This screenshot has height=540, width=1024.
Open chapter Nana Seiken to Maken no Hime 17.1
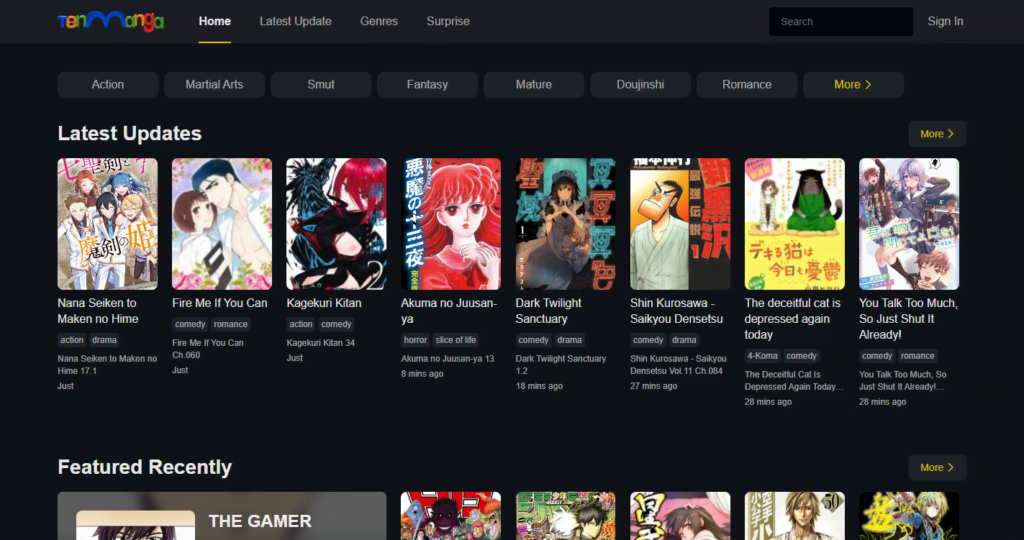(107, 364)
